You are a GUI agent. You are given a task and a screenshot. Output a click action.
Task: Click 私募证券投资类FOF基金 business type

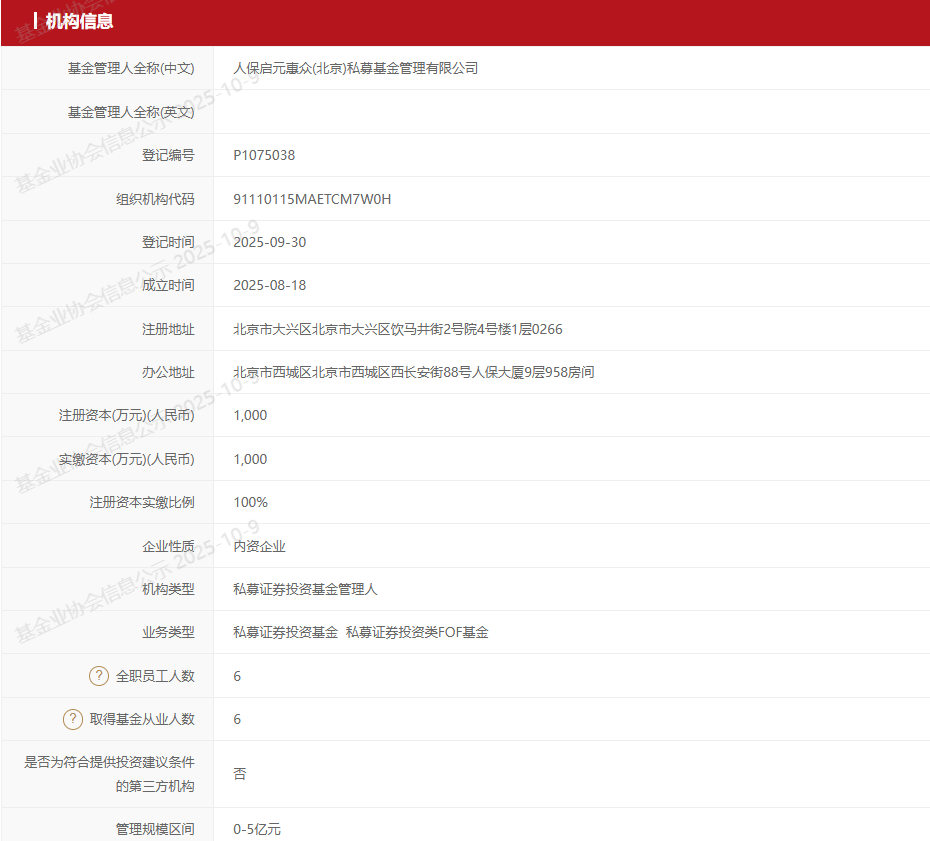tap(417, 632)
